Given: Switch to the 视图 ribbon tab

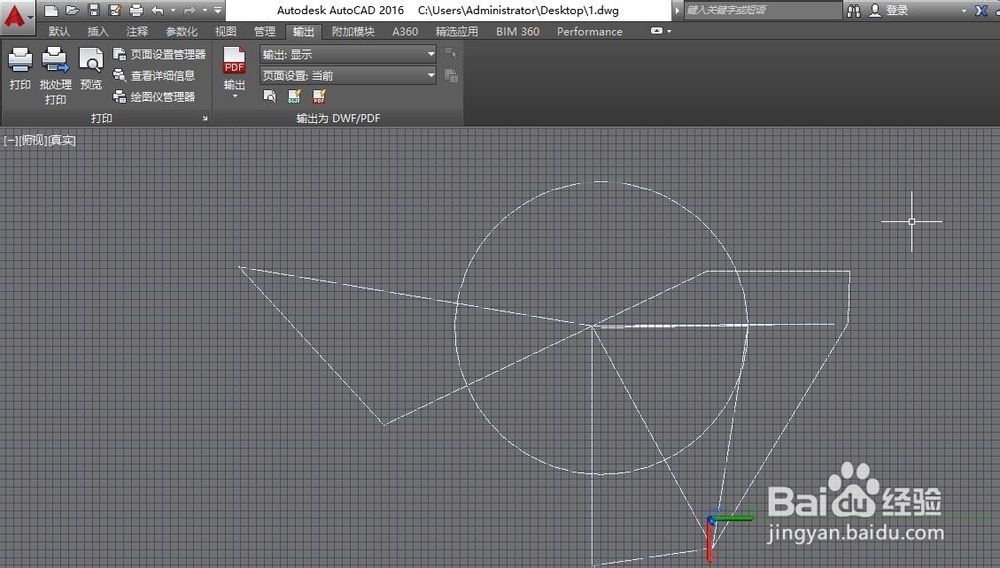Looking at the screenshot, I should pos(225,31).
